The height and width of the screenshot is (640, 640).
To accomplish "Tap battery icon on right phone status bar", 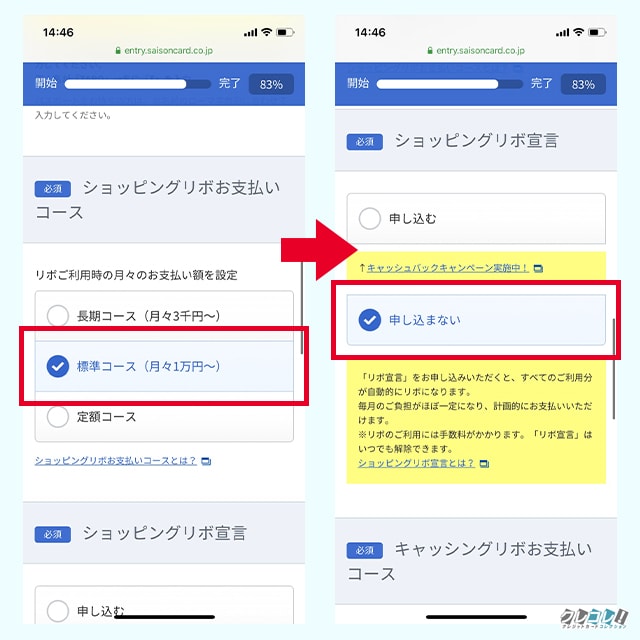I will coord(597,32).
